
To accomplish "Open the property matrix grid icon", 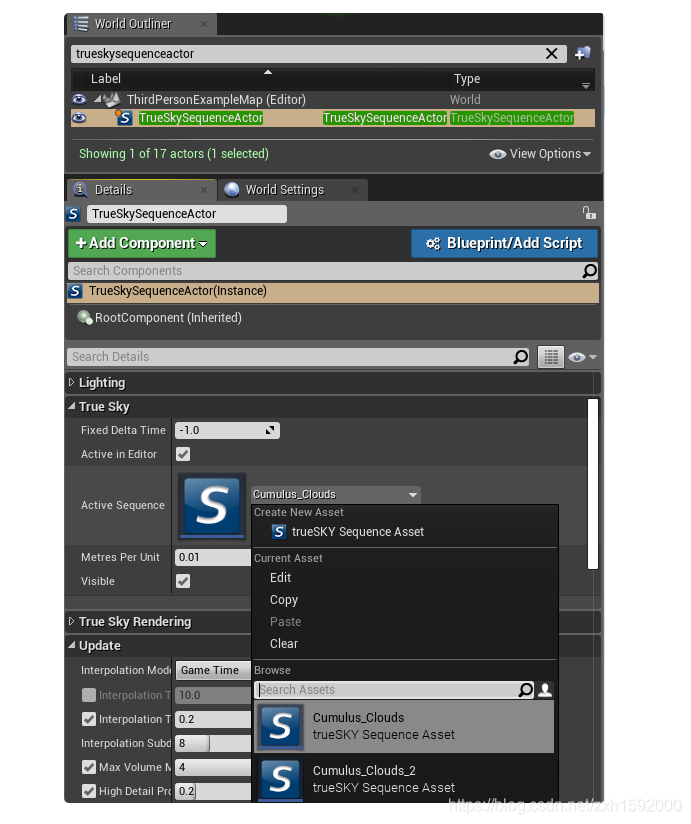I will 551,357.
